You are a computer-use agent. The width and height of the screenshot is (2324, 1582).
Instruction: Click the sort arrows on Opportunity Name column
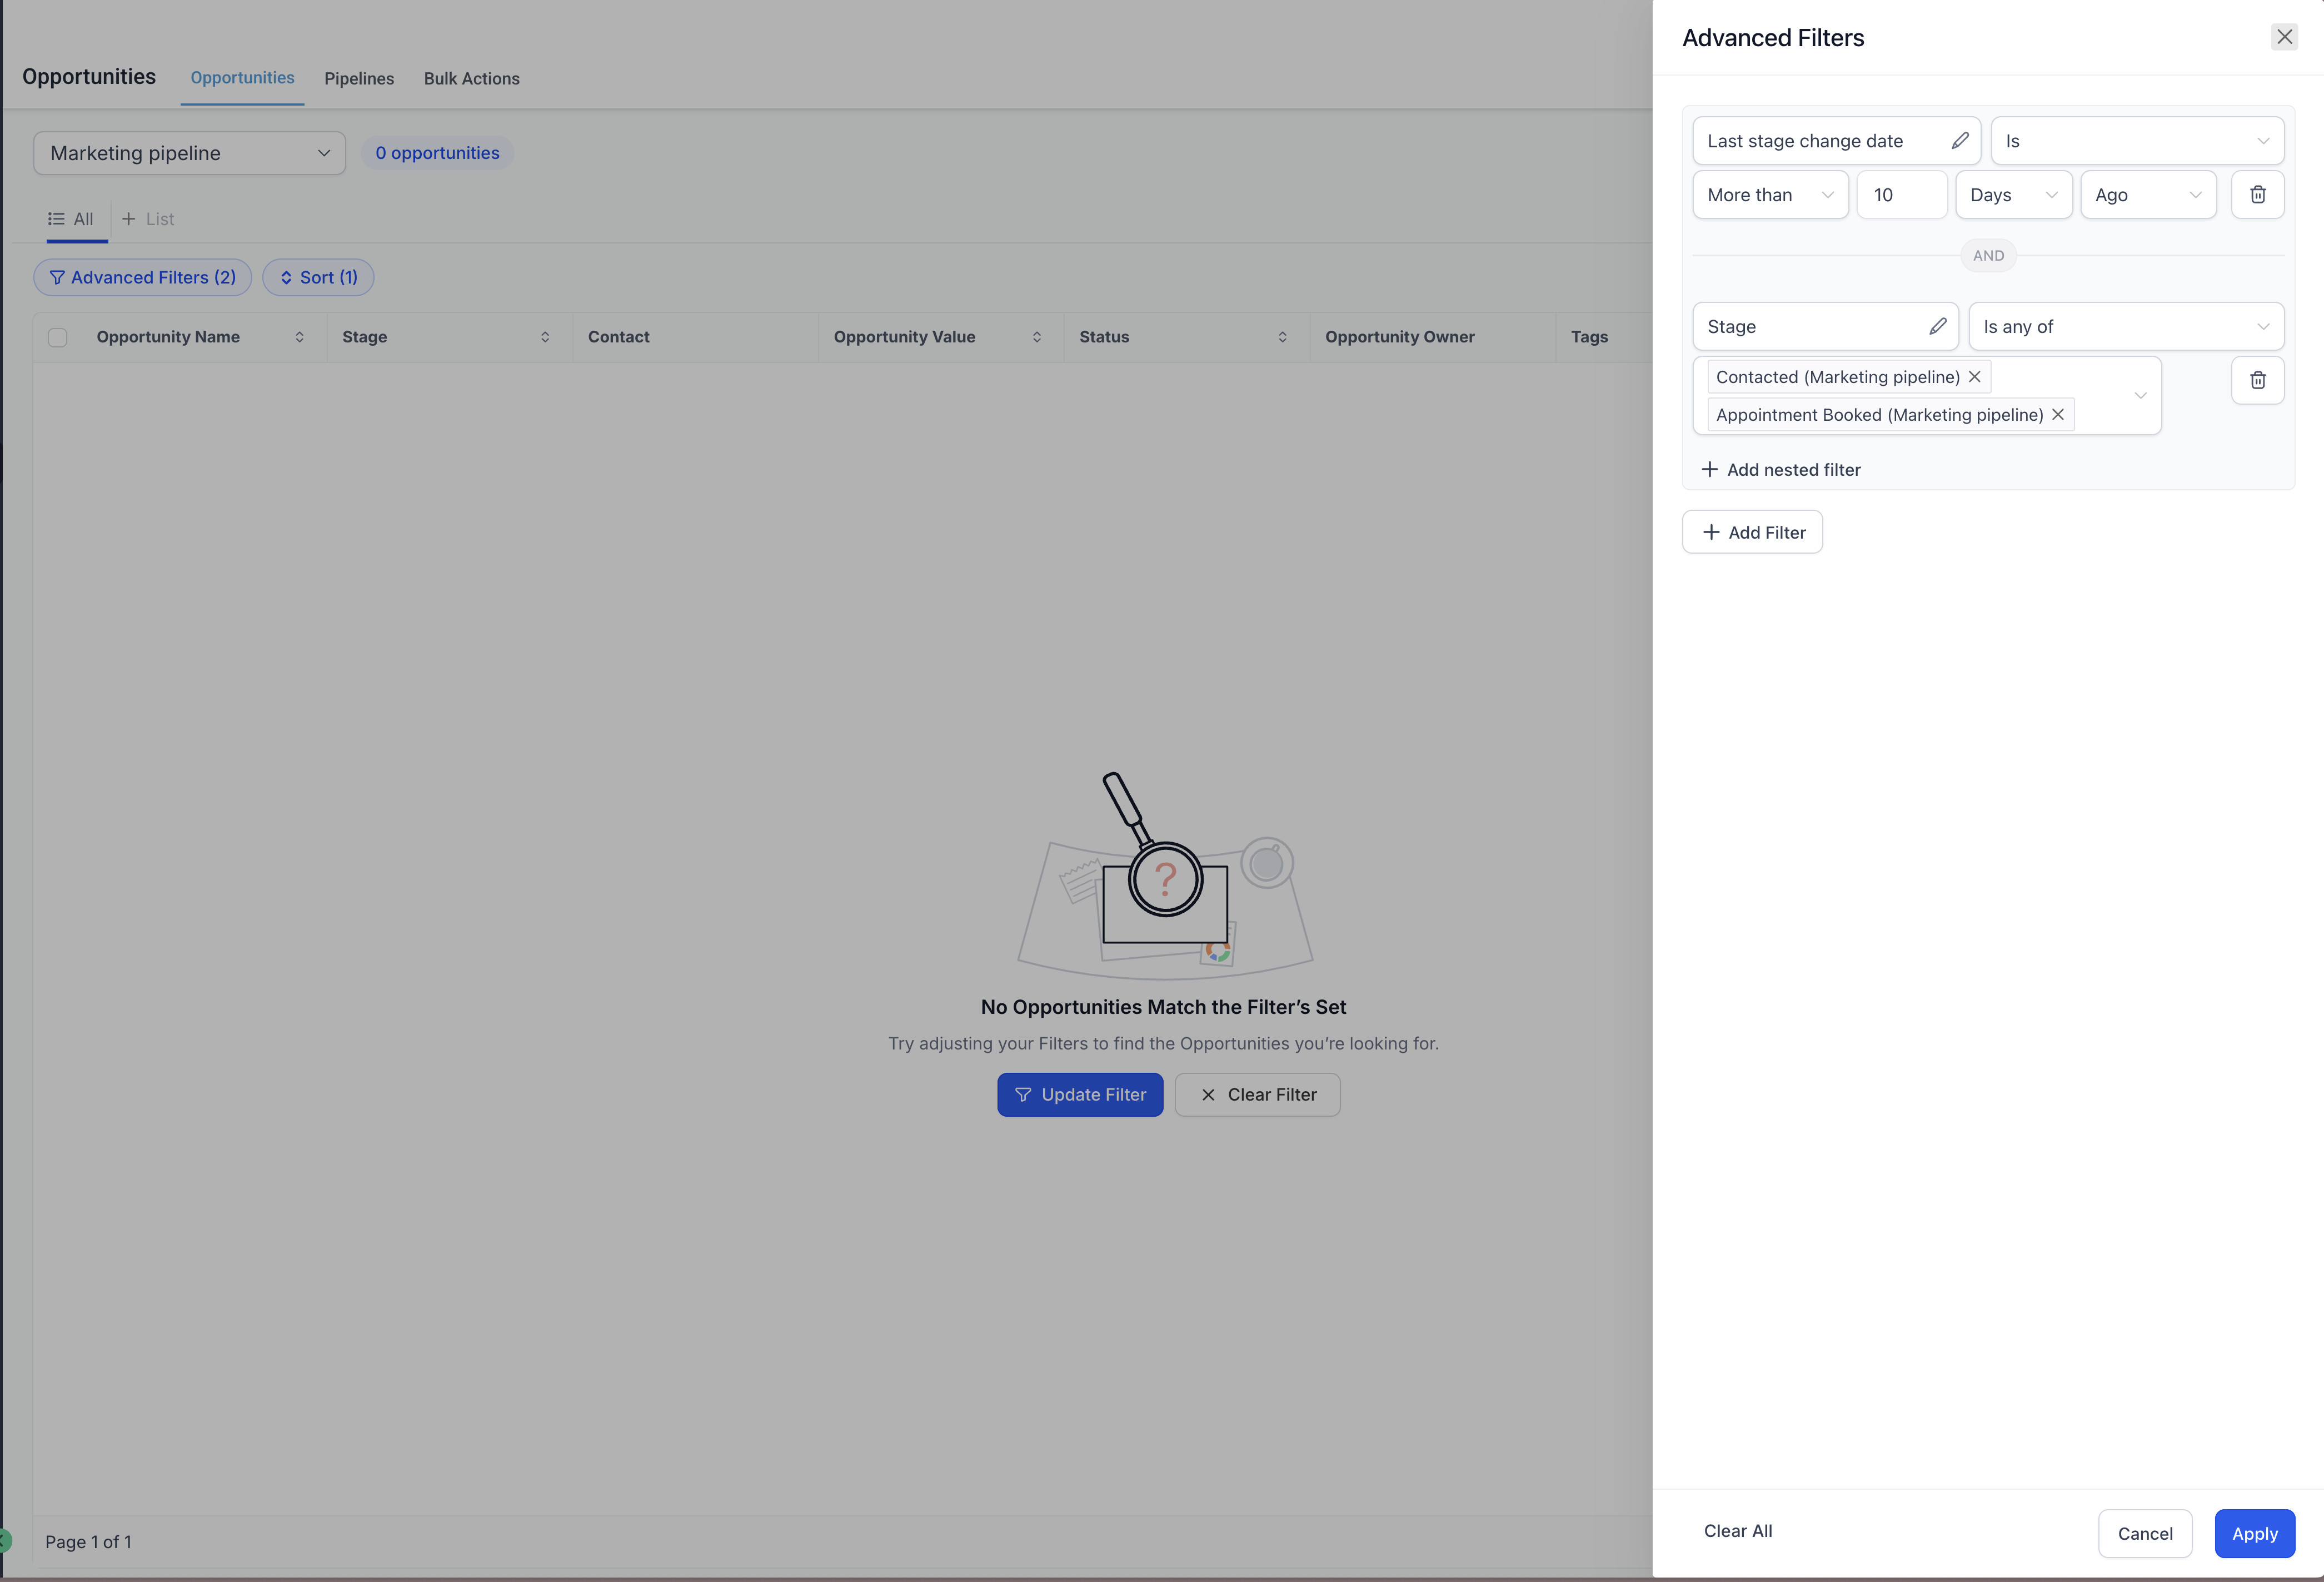299,337
